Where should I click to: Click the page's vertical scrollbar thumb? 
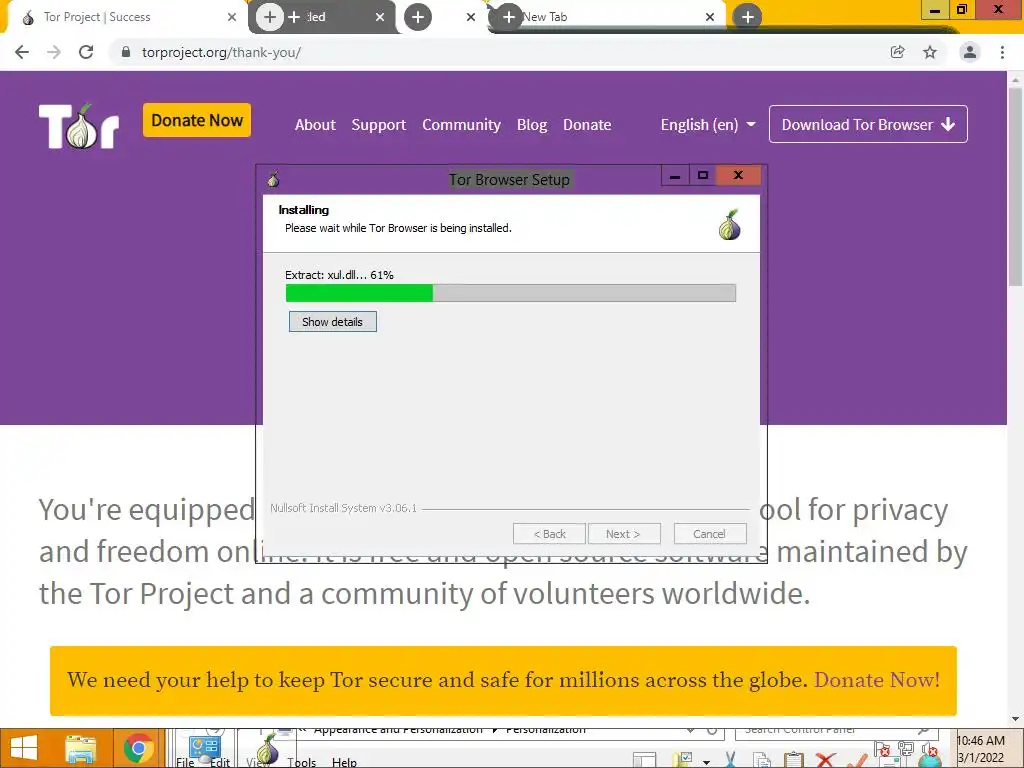1016,186
